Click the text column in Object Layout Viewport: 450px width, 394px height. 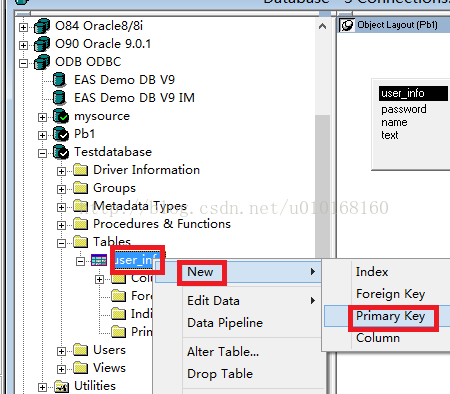tap(390, 135)
